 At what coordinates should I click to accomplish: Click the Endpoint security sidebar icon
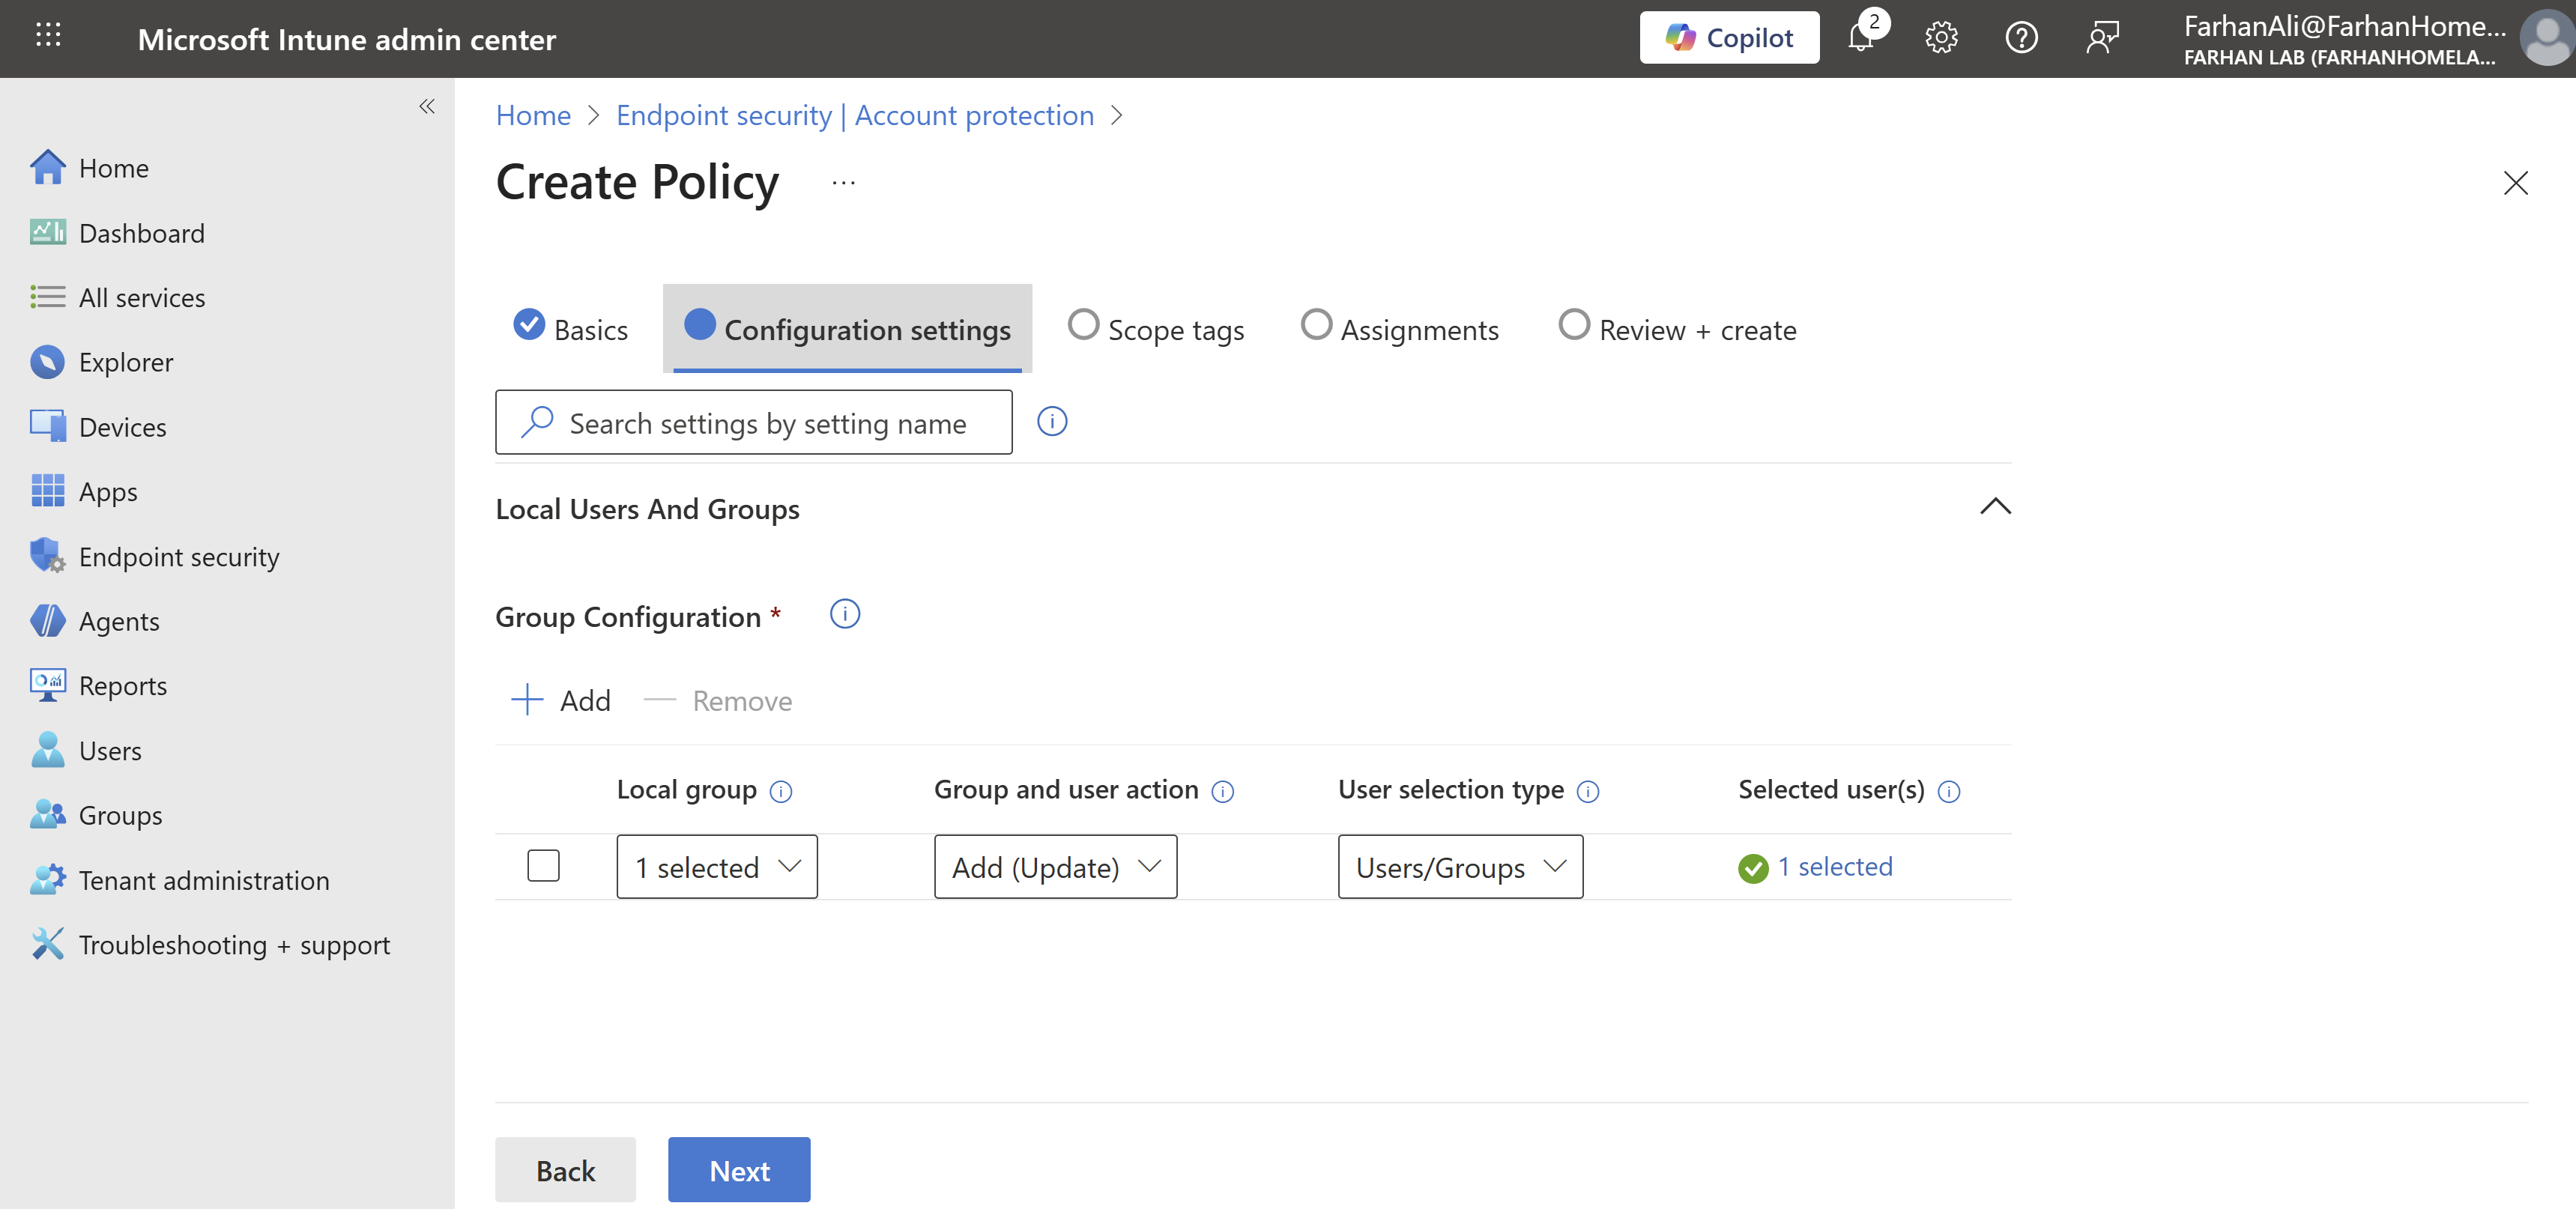point(47,556)
